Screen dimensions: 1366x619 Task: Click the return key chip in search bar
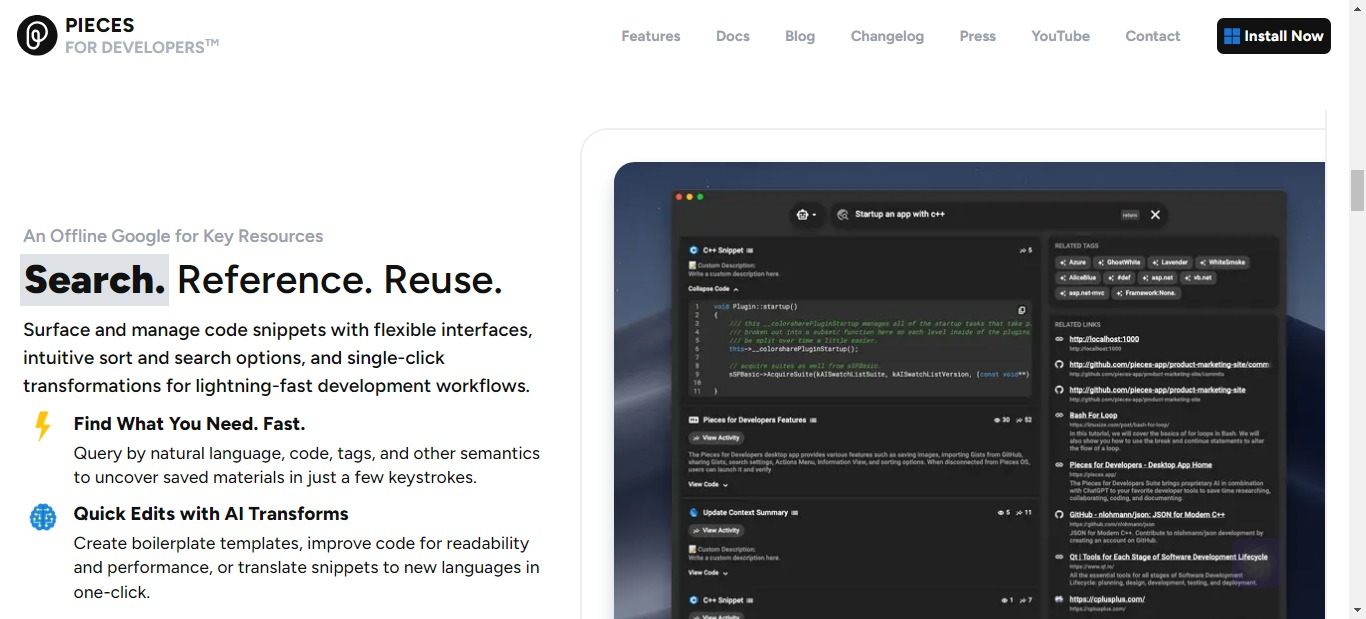(1130, 215)
